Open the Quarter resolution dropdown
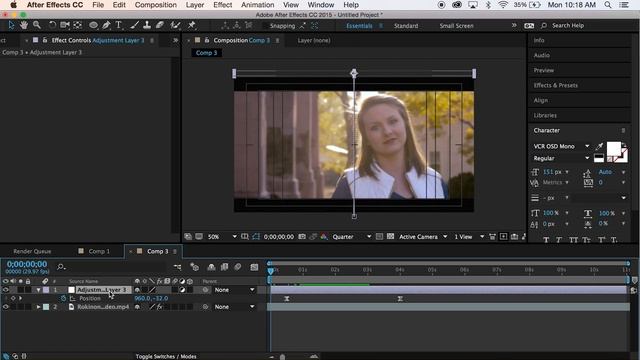640x360 pixels. (x=351, y=237)
